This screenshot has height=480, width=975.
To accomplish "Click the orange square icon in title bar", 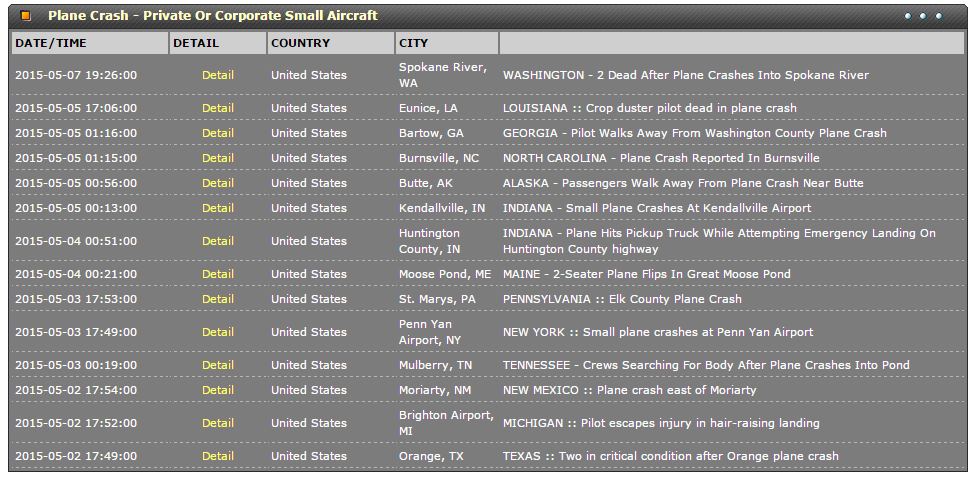I will coord(26,16).
